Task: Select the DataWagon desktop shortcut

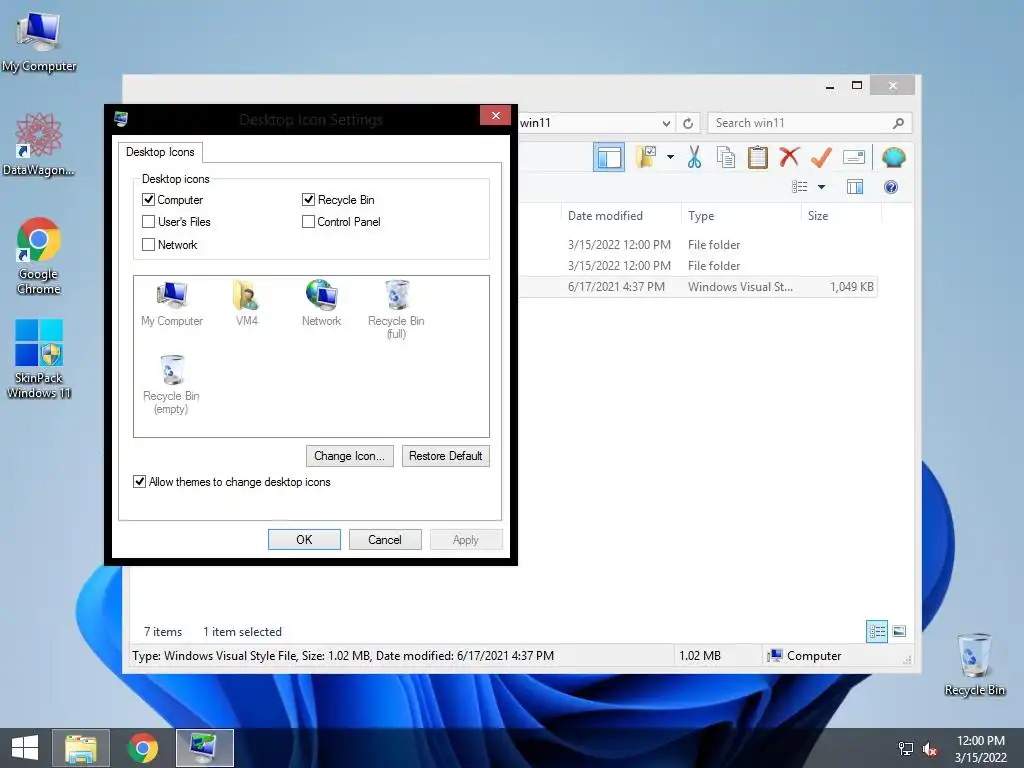Action: point(38,144)
